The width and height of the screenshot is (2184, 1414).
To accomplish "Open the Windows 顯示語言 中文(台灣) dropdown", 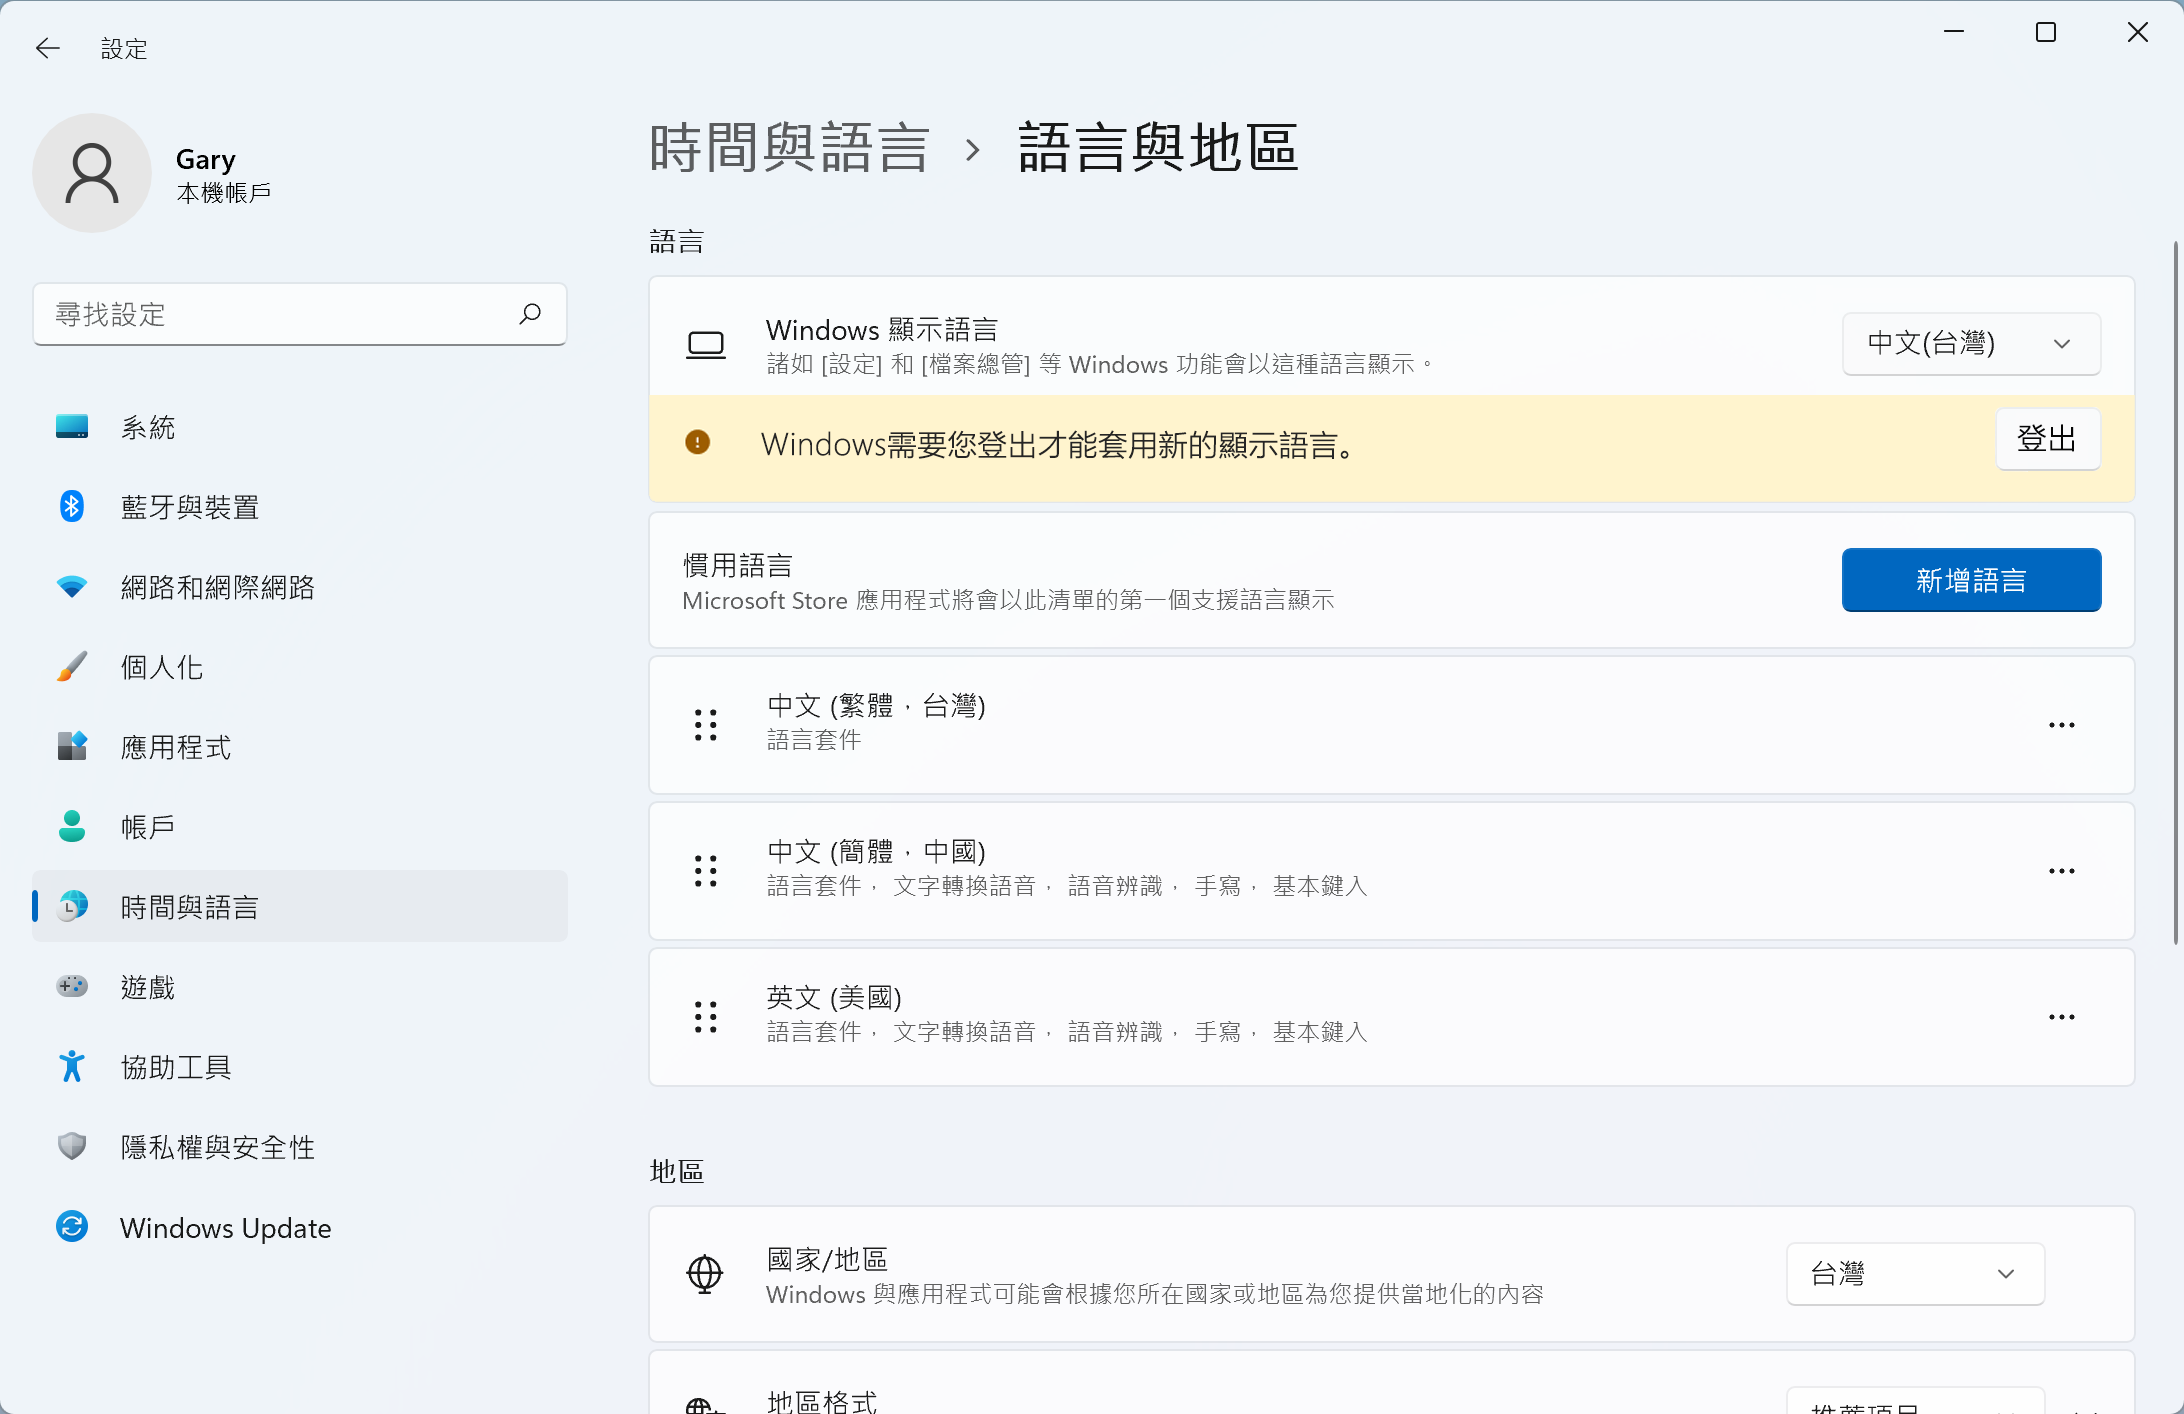I will tap(1971, 344).
